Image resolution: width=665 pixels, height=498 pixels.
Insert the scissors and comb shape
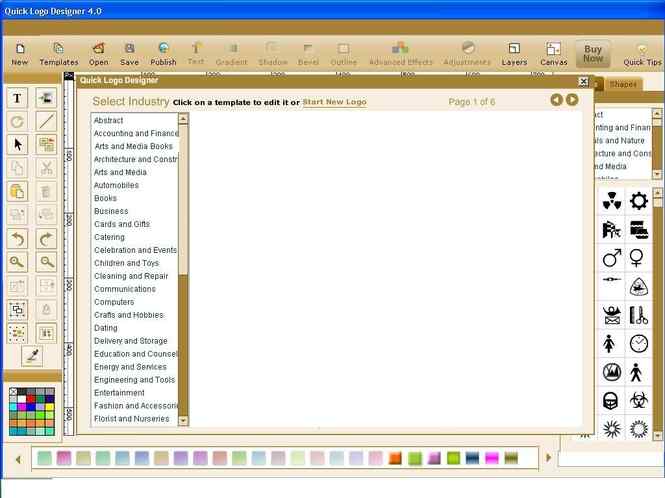point(638,316)
